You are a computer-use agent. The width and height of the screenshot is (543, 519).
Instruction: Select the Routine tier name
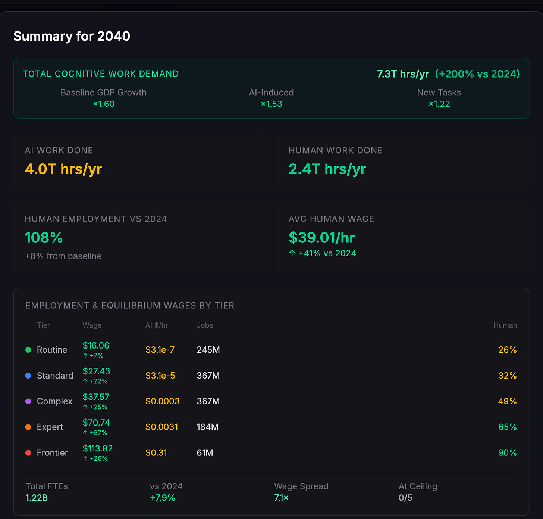click(x=52, y=350)
